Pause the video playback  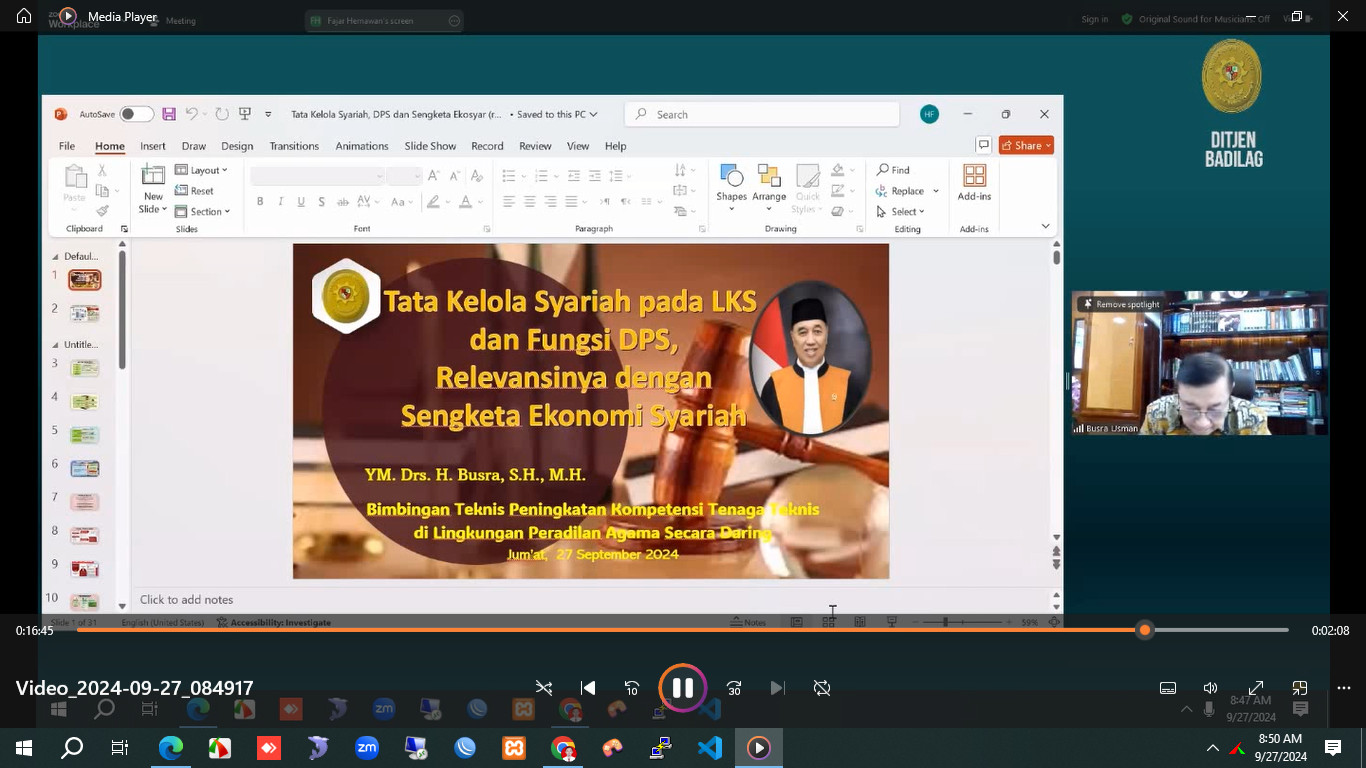point(683,688)
